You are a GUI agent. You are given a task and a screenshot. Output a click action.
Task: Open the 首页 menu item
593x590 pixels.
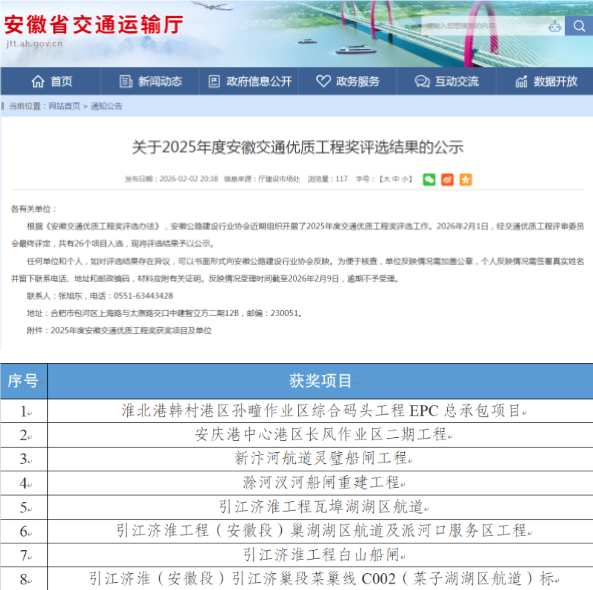(x=51, y=81)
